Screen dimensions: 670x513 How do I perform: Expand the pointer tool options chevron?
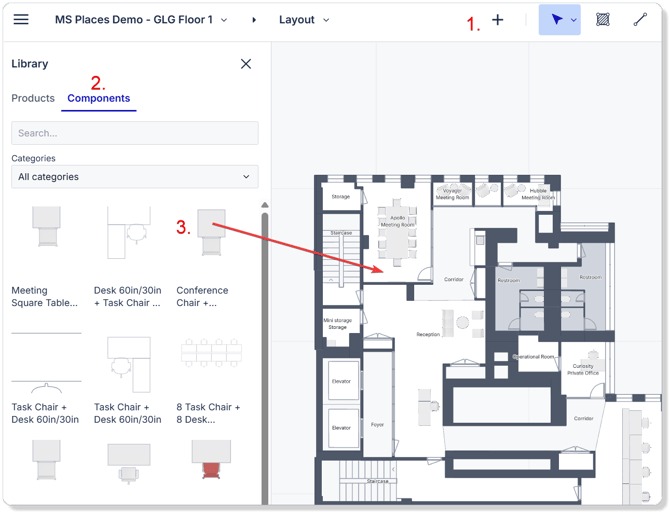pos(573,20)
